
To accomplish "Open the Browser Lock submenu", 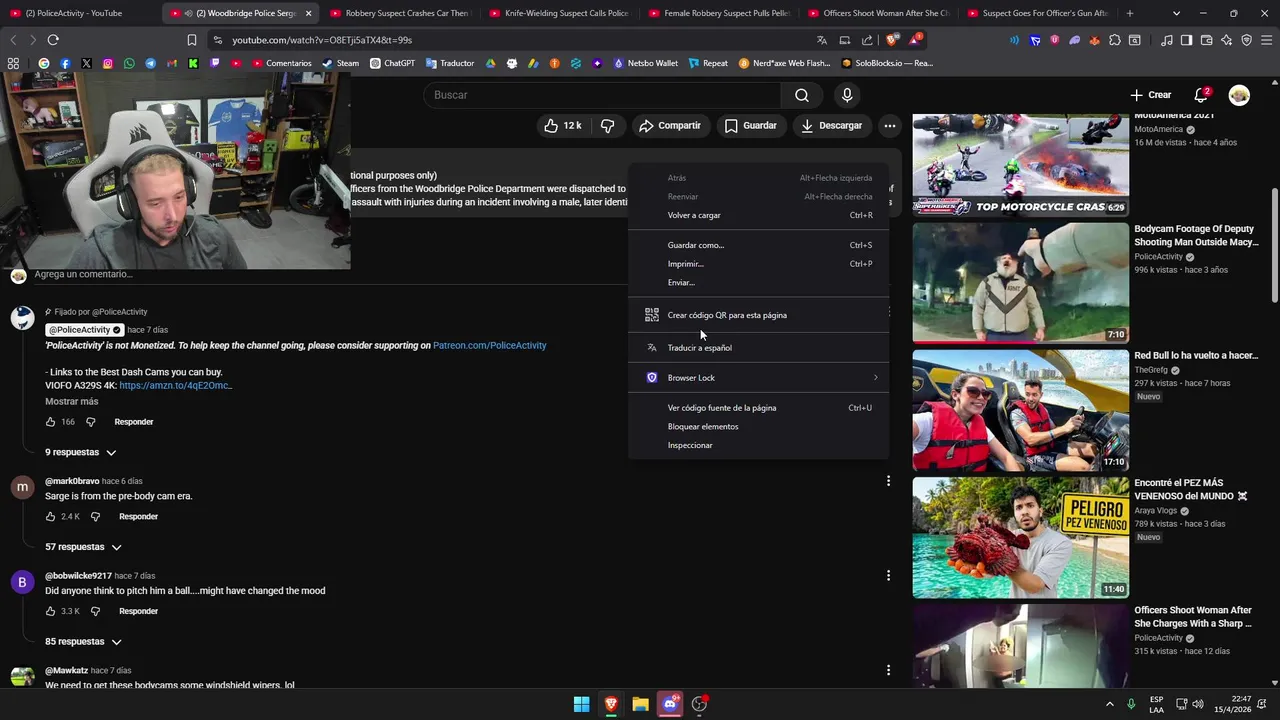I will tap(759, 378).
